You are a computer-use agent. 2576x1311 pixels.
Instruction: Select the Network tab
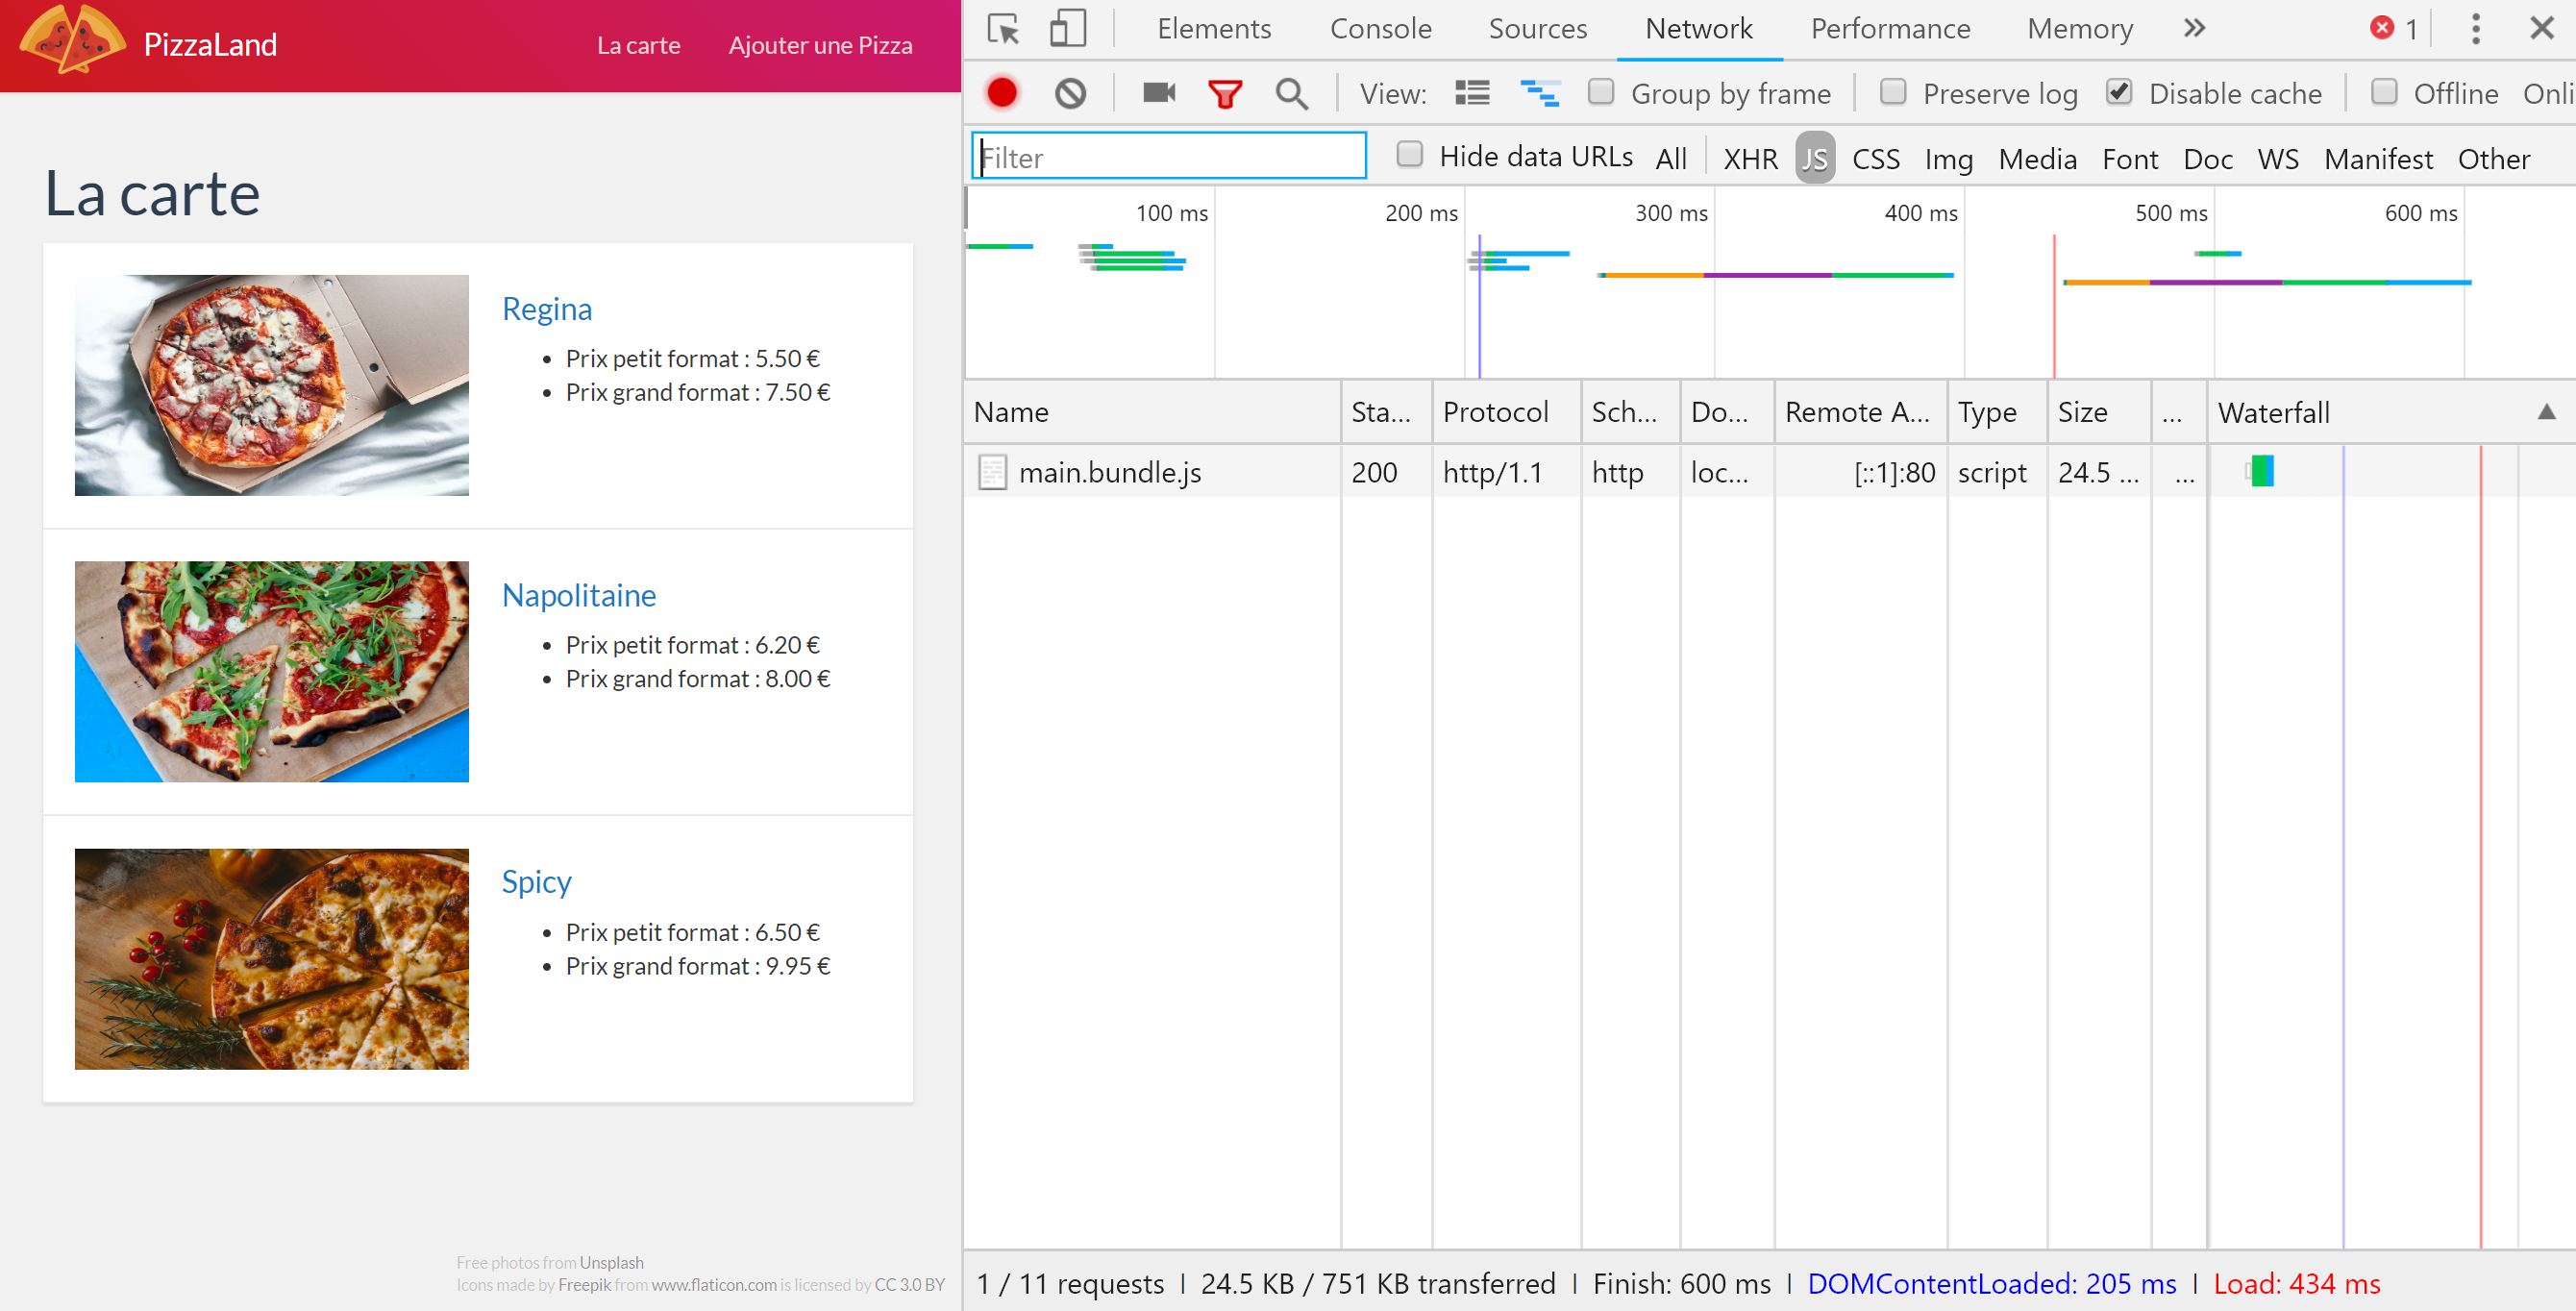pyautogui.click(x=1699, y=29)
